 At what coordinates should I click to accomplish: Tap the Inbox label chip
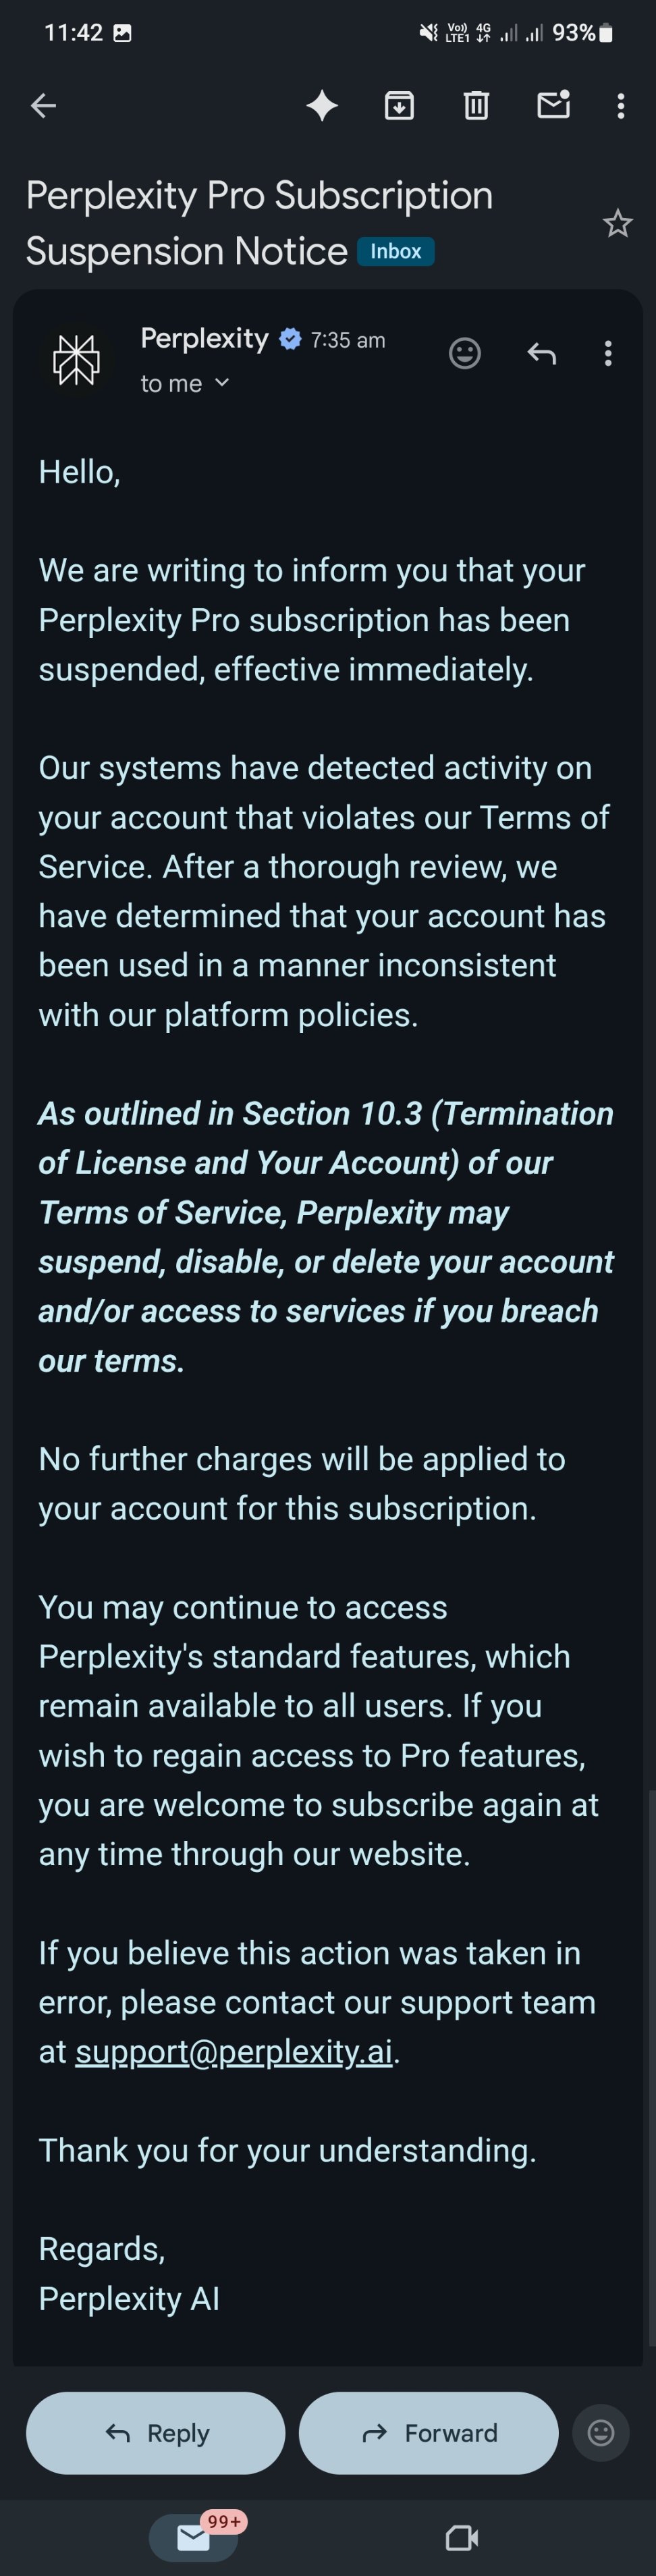tap(395, 251)
